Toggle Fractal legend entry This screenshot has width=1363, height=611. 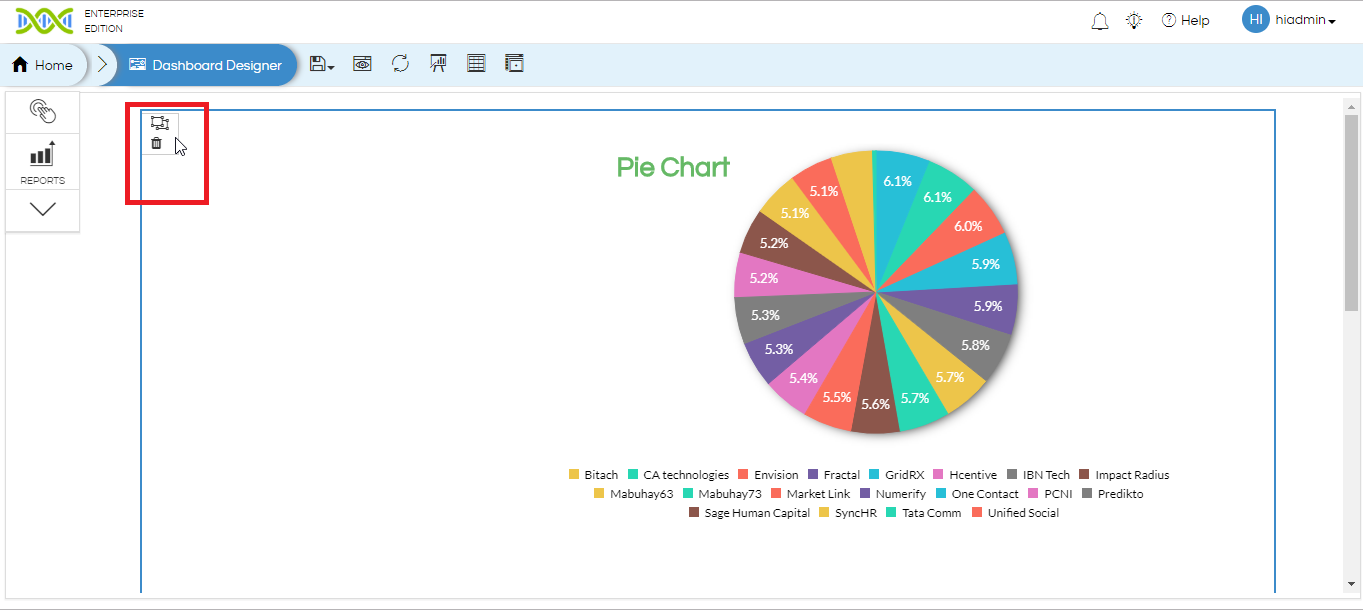(x=834, y=475)
